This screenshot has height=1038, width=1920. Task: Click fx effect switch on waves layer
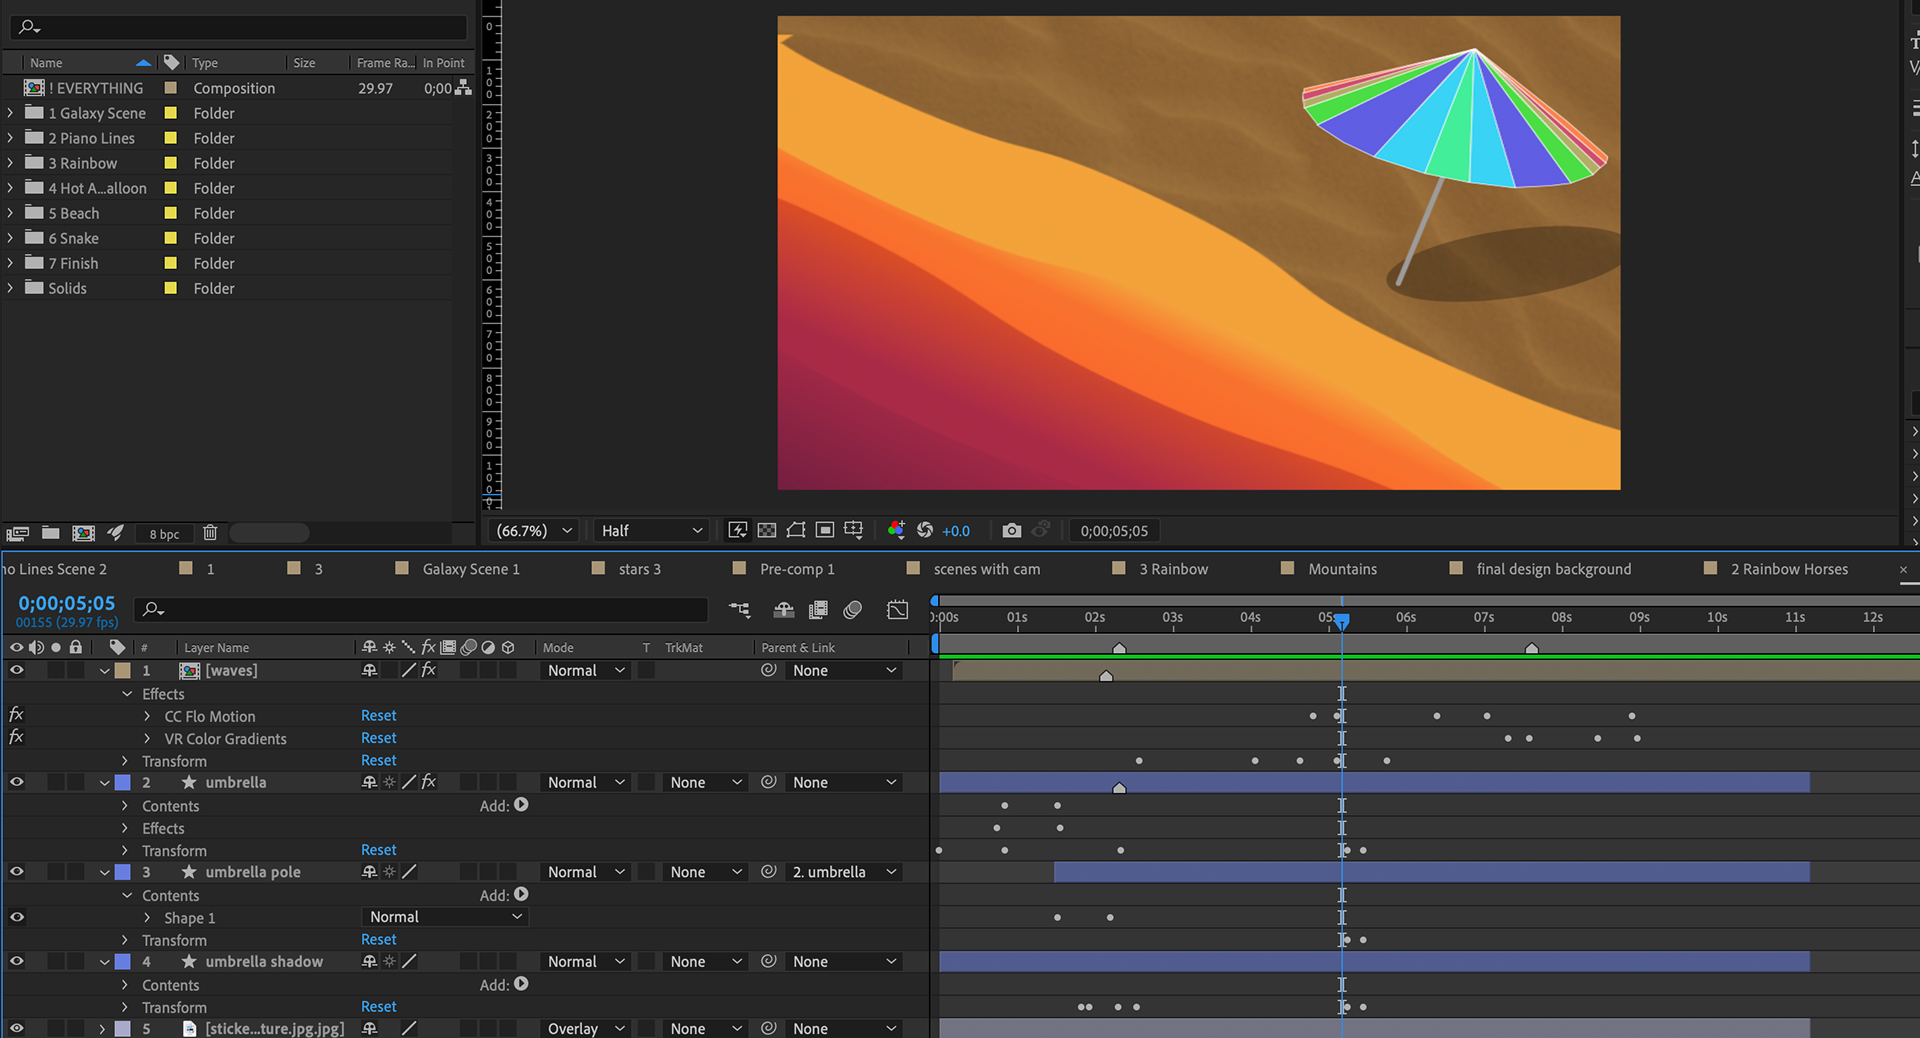428,670
